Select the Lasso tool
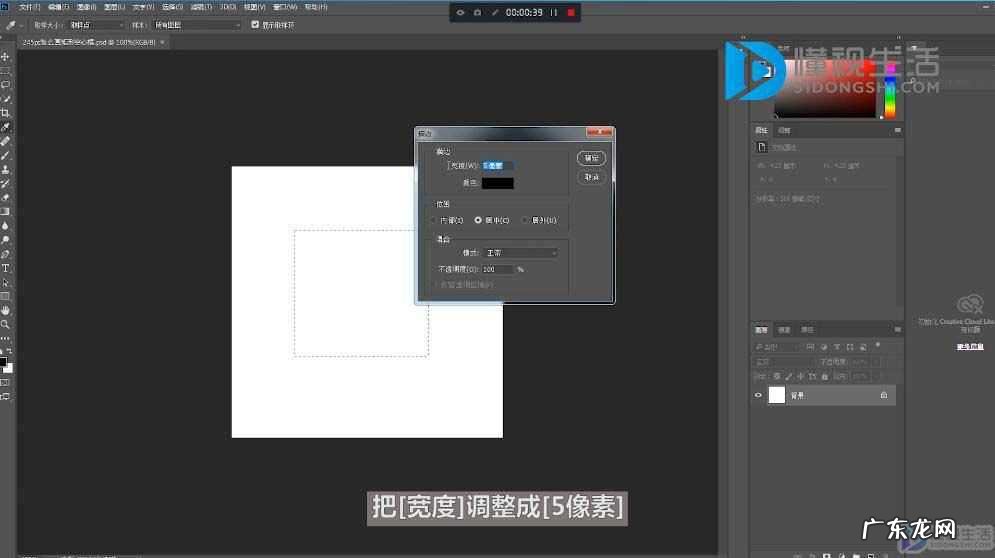 tap(6, 85)
